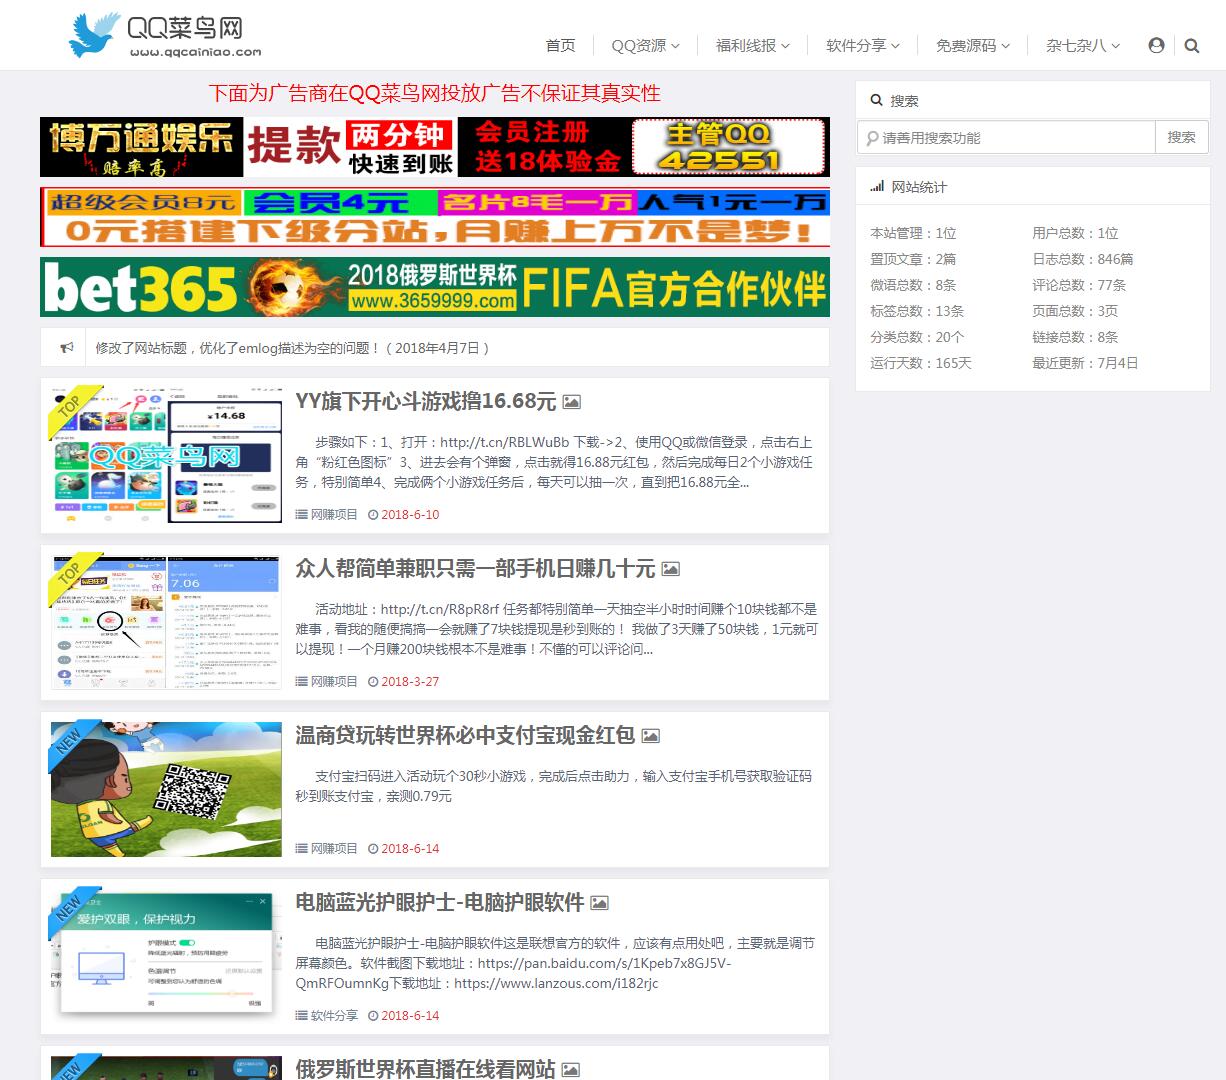Click magnifier icon in the 搜索 widget header
The height and width of the screenshot is (1080, 1226).
tap(877, 101)
